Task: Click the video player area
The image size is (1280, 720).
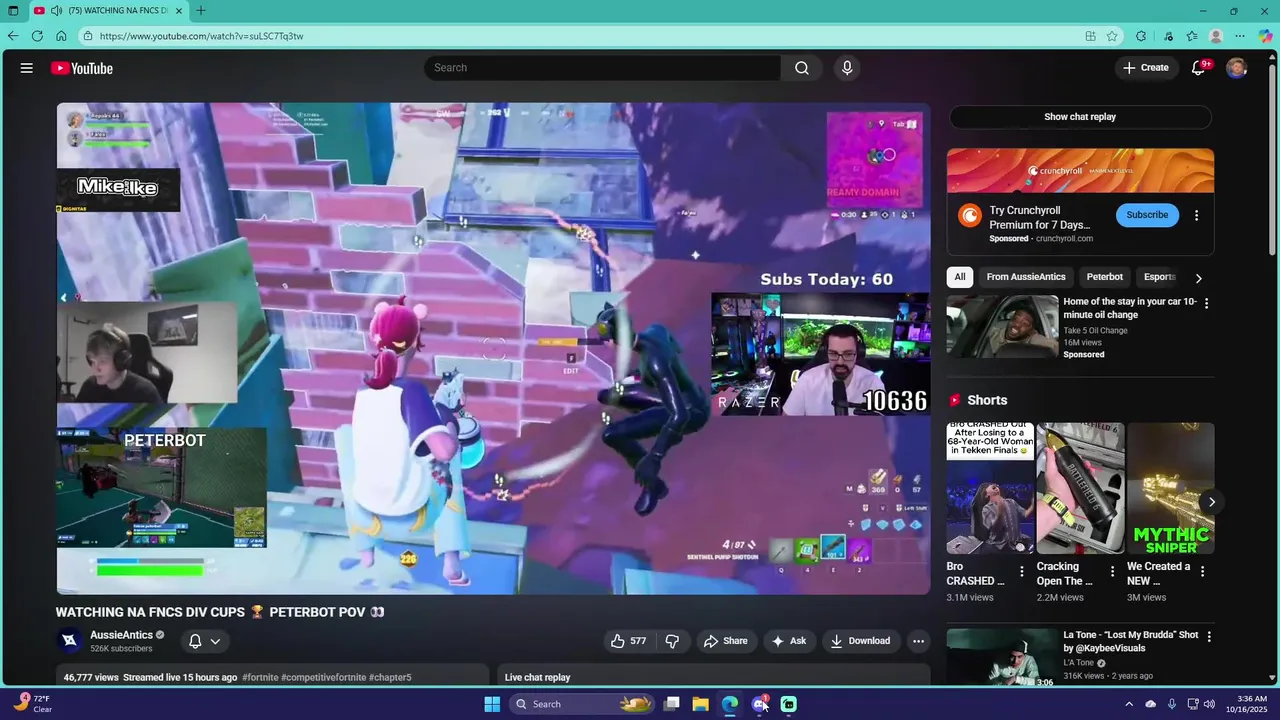Action: [493, 348]
